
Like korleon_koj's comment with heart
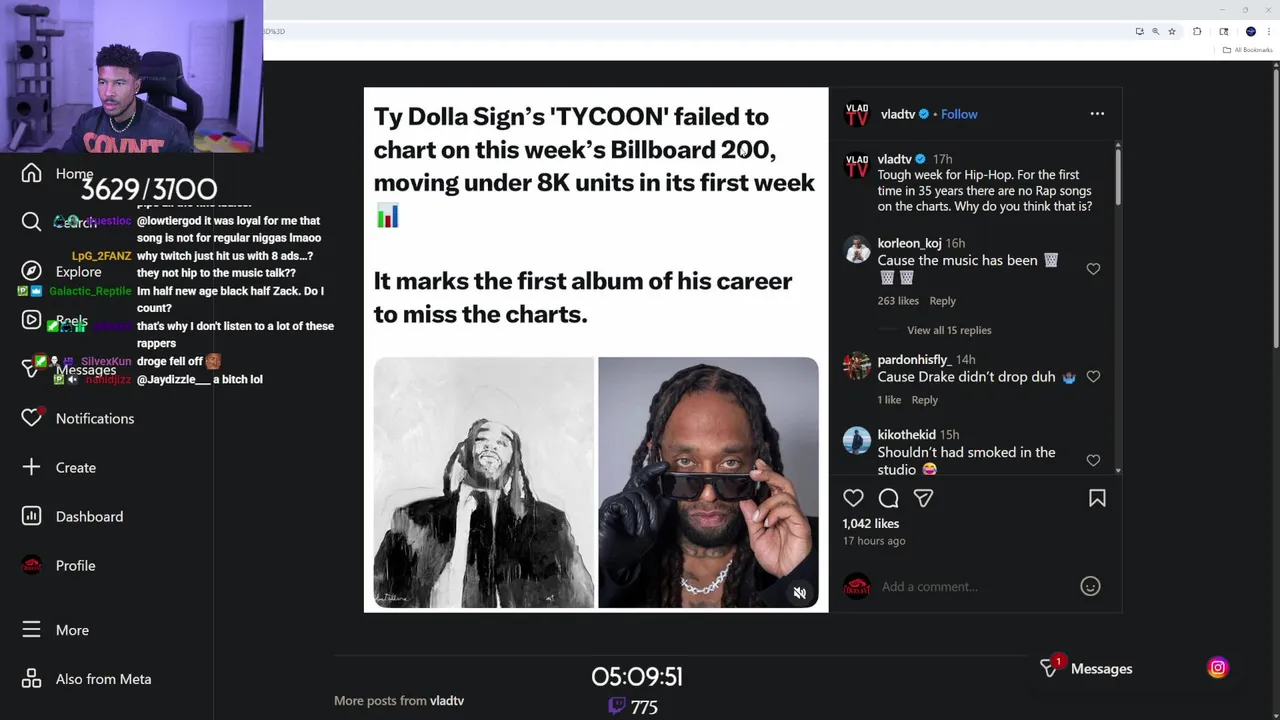pyautogui.click(x=1093, y=269)
